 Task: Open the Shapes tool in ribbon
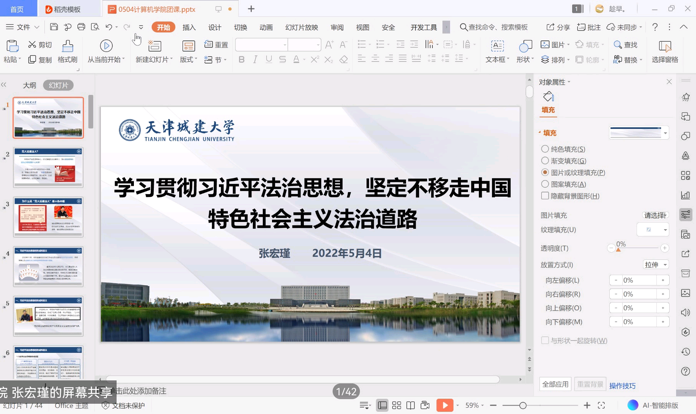(x=525, y=51)
